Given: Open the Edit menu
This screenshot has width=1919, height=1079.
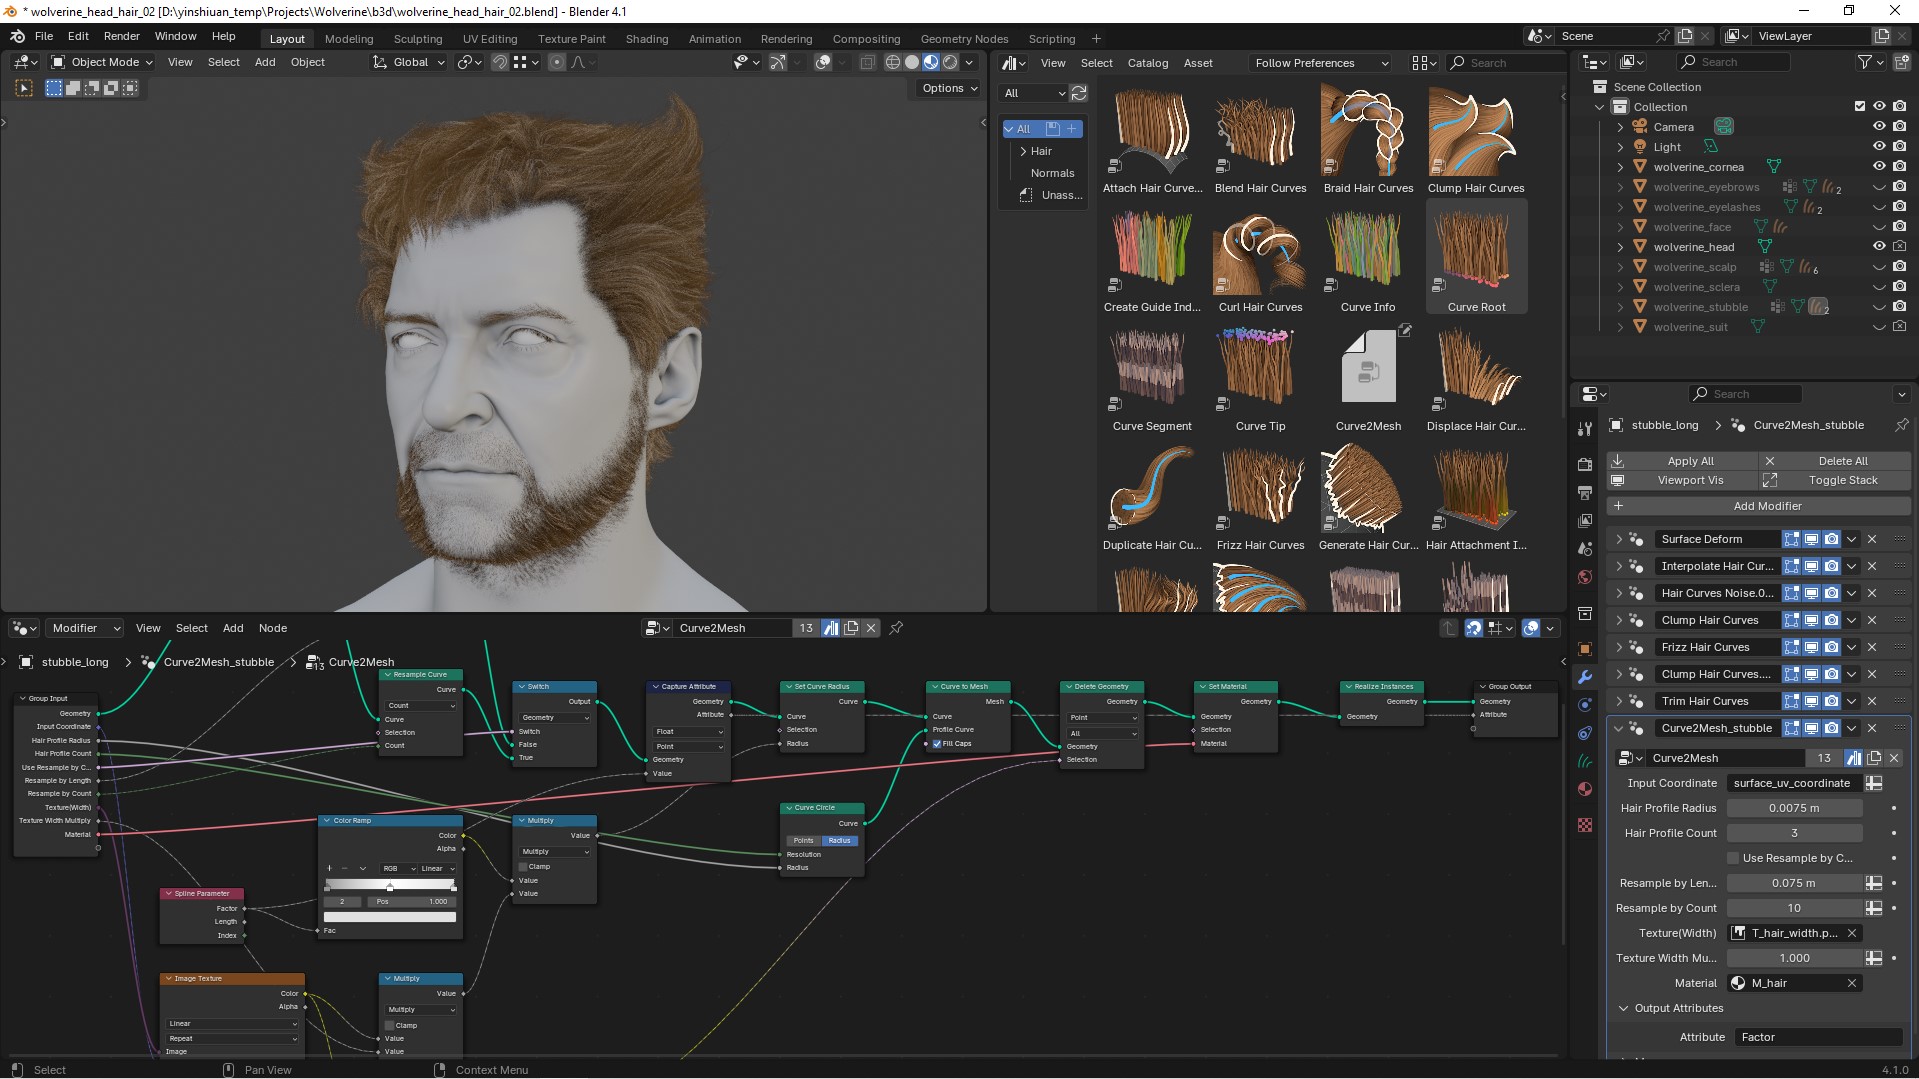Looking at the screenshot, I should (77, 36).
